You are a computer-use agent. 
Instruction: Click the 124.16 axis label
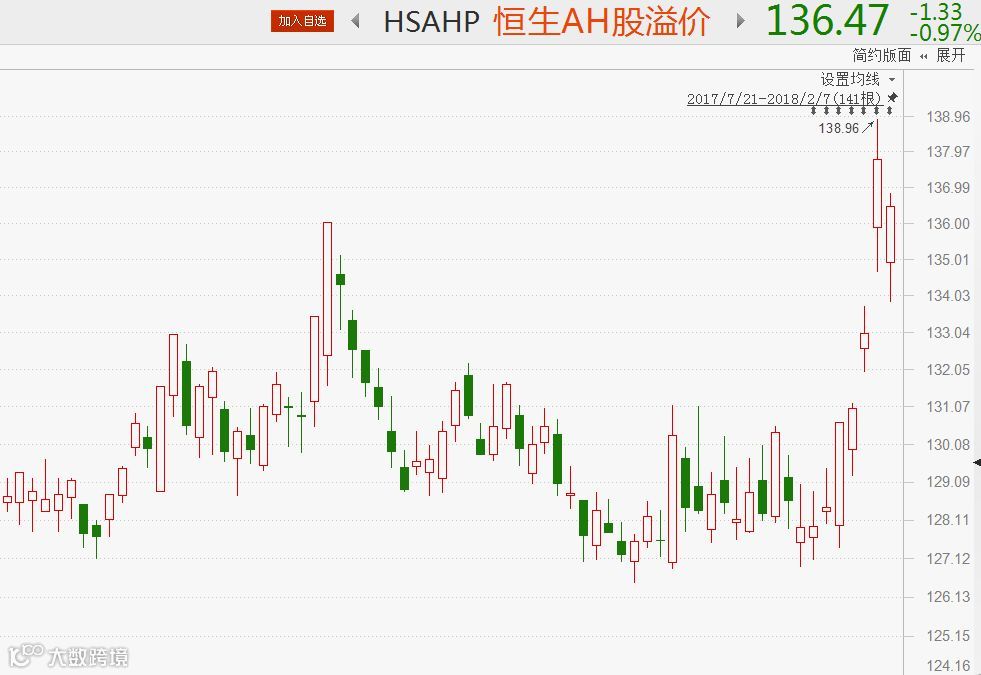948,666
